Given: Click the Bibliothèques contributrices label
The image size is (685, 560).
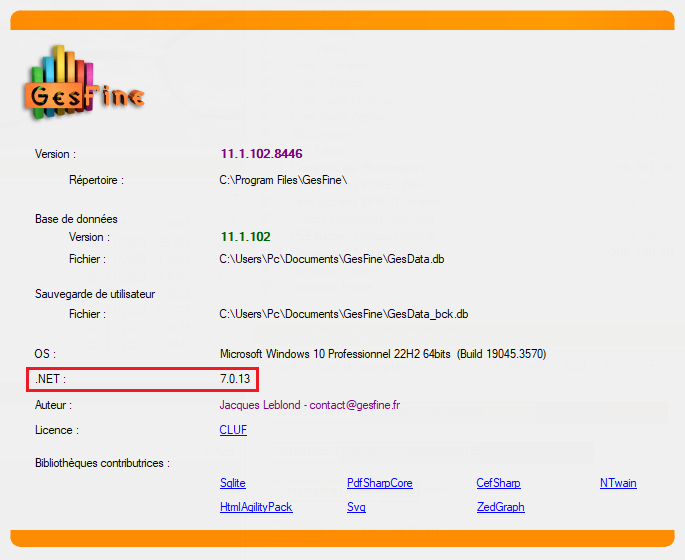Looking at the screenshot, I should [x=102, y=463].
